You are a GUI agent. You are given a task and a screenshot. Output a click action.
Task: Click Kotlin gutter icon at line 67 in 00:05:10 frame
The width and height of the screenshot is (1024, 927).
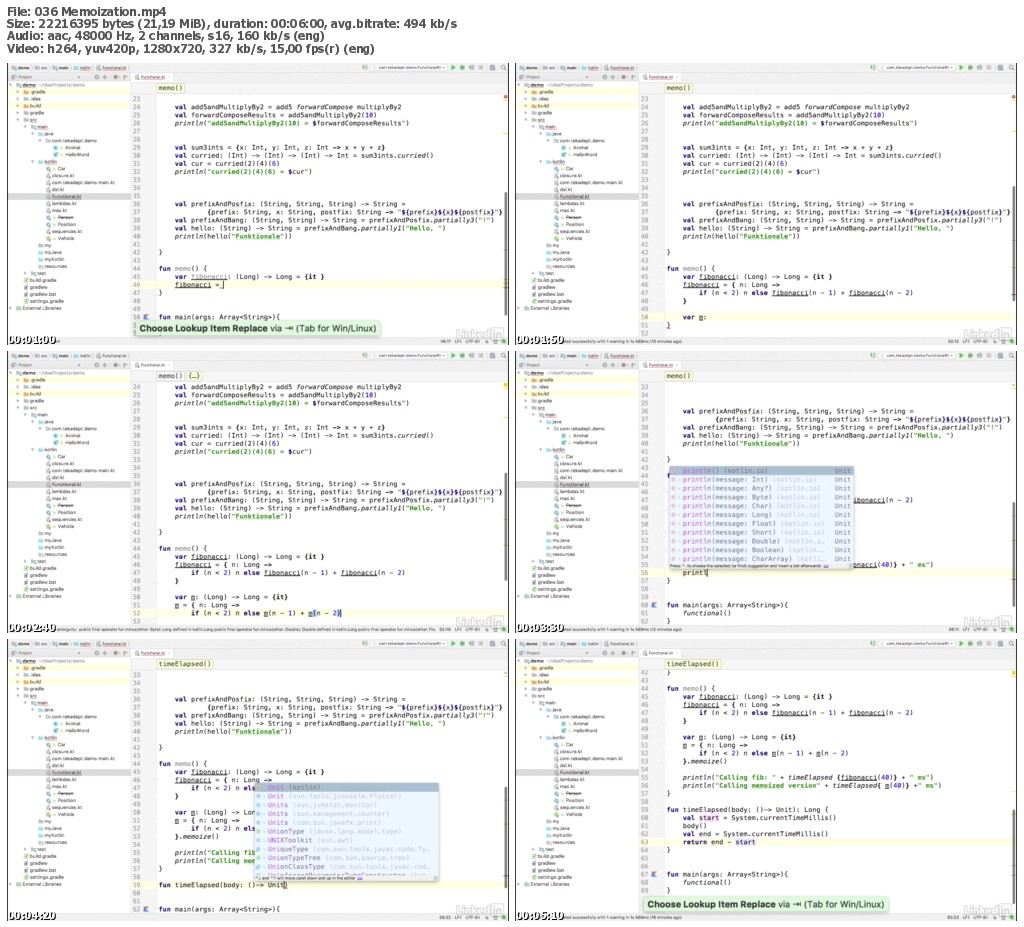[x=654, y=874]
